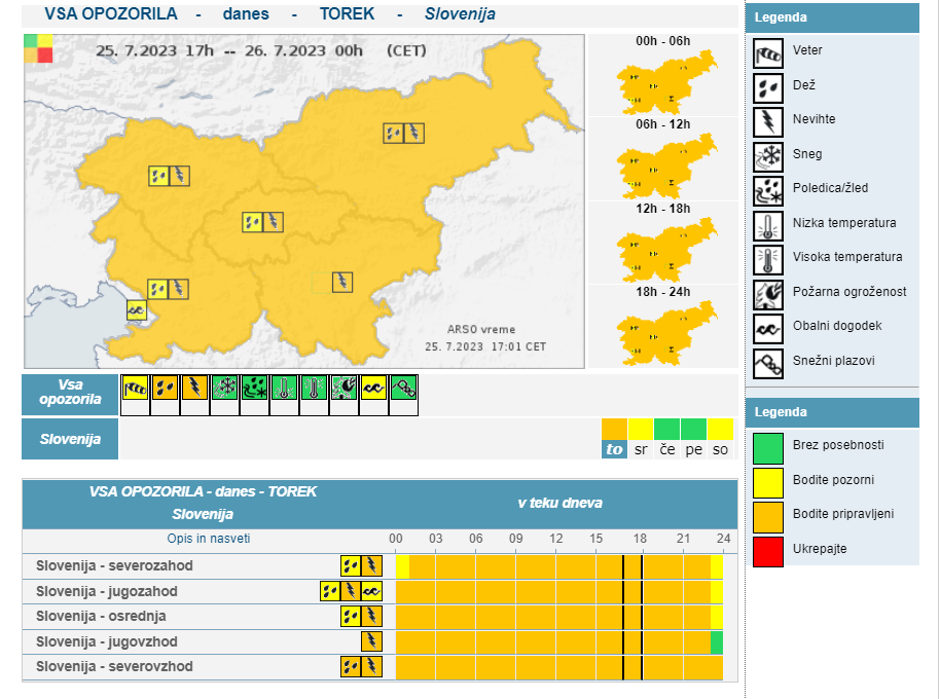Open the 'Opis in nasveti' link
940x699 pixels.
(x=208, y=539)
